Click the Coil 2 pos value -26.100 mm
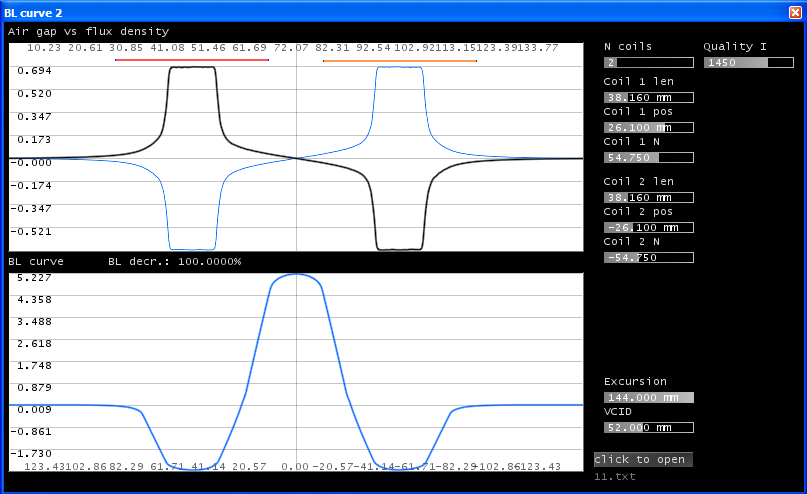The width and height of the screenshot is (807, 494). (x=648, y=227)
